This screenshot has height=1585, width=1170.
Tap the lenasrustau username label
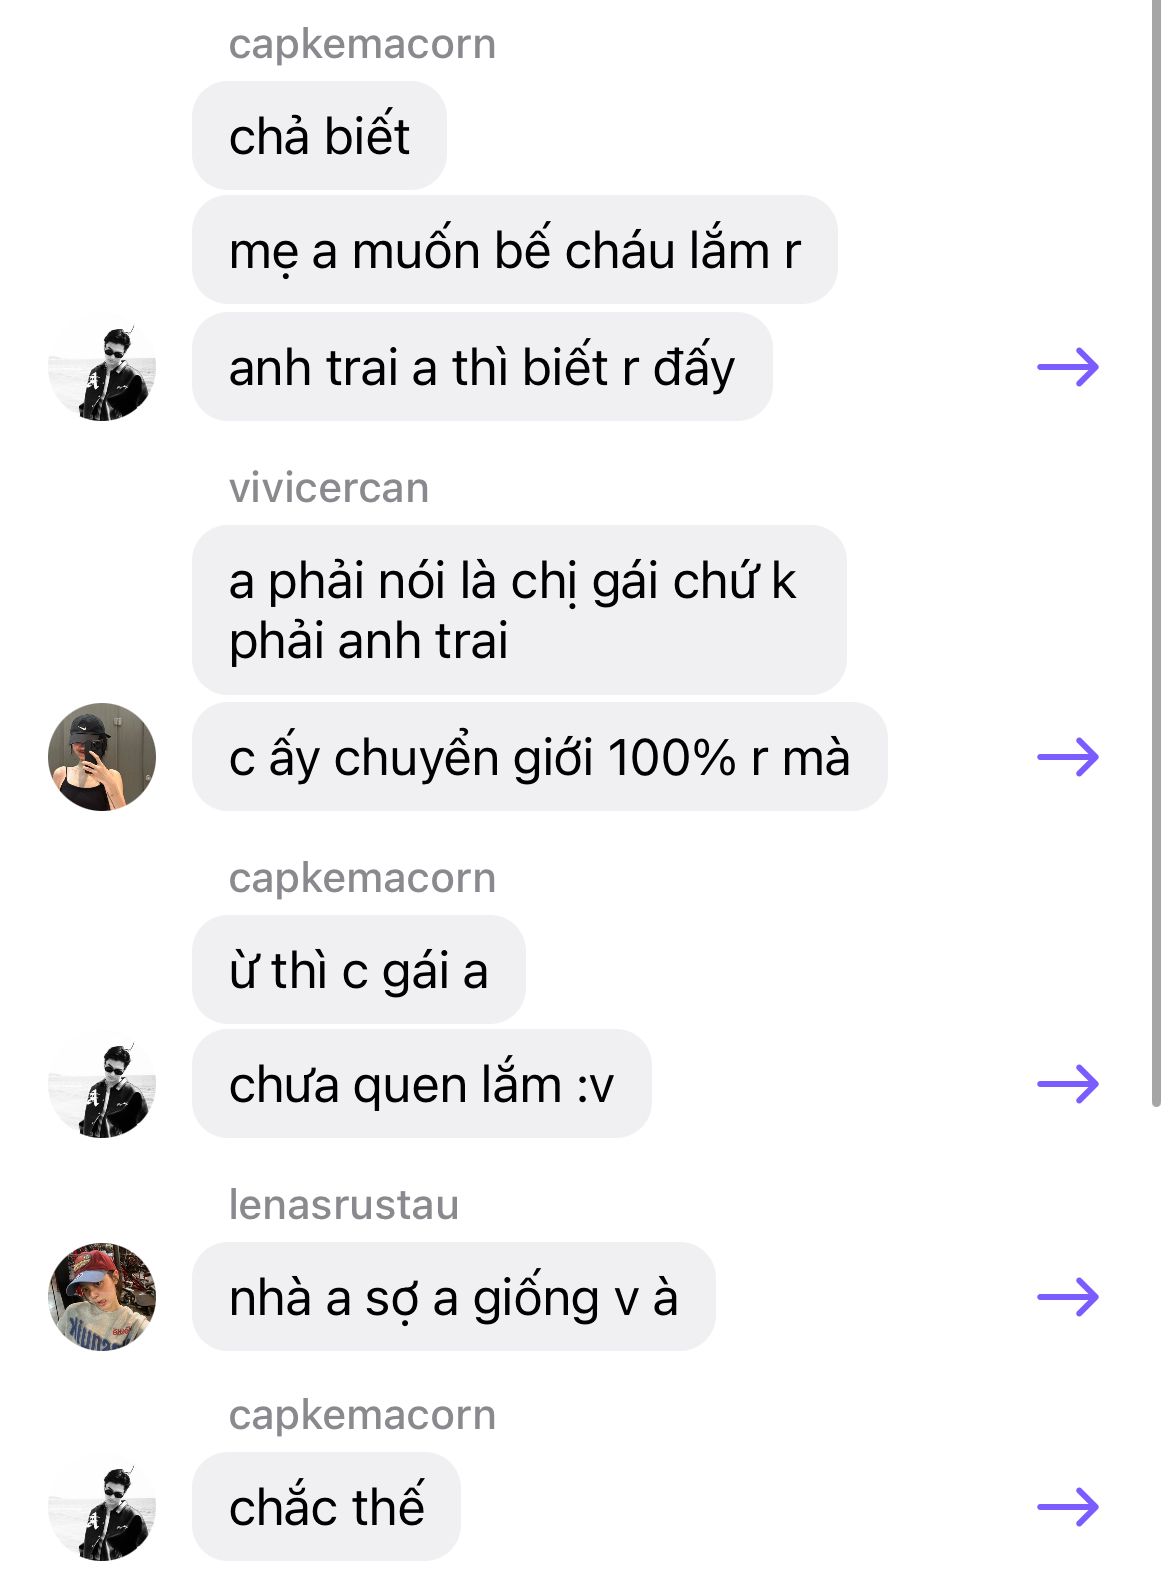point(344,1205)
